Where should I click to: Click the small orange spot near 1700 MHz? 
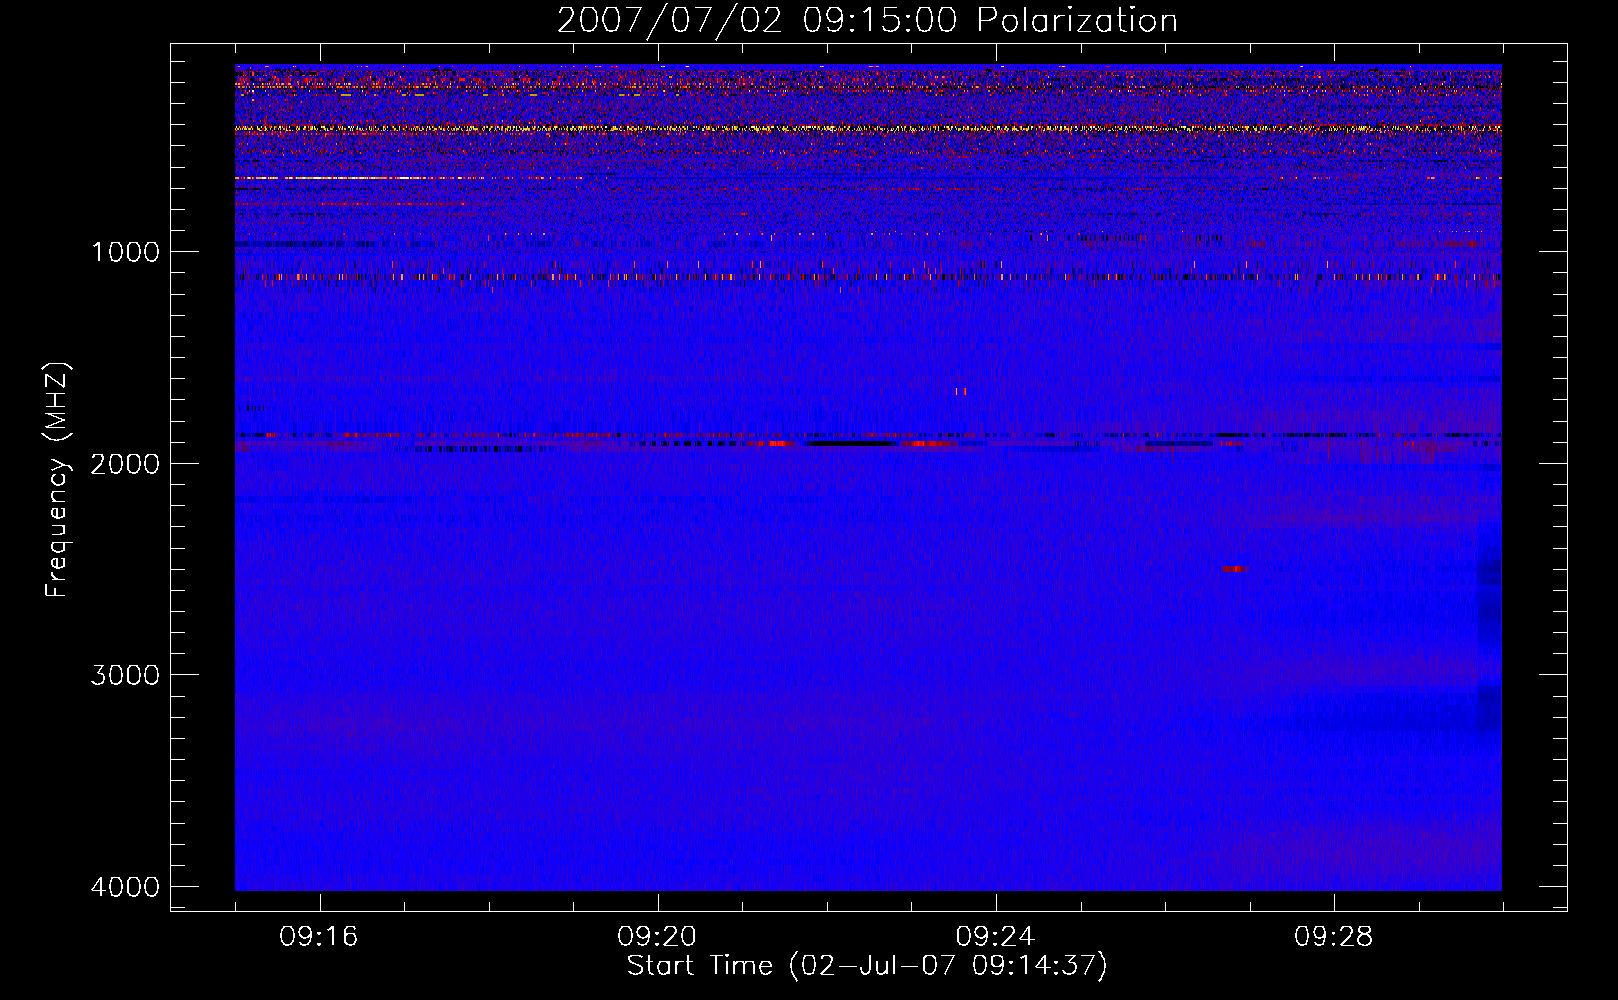point(960,391)
